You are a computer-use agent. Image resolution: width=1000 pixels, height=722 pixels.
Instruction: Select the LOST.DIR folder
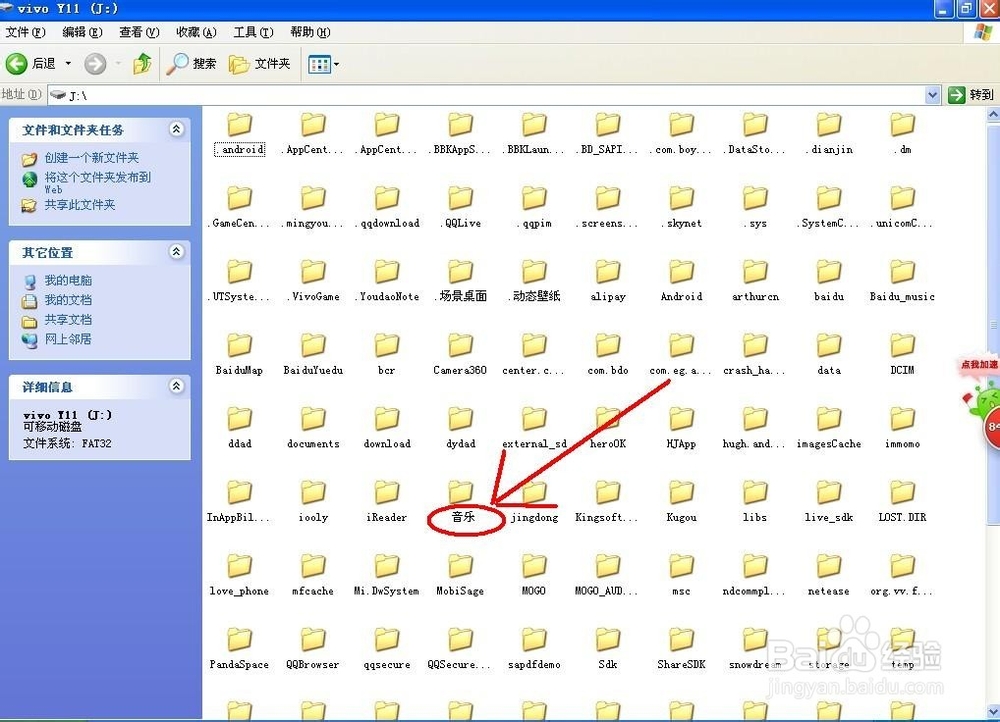coord(902,503)
